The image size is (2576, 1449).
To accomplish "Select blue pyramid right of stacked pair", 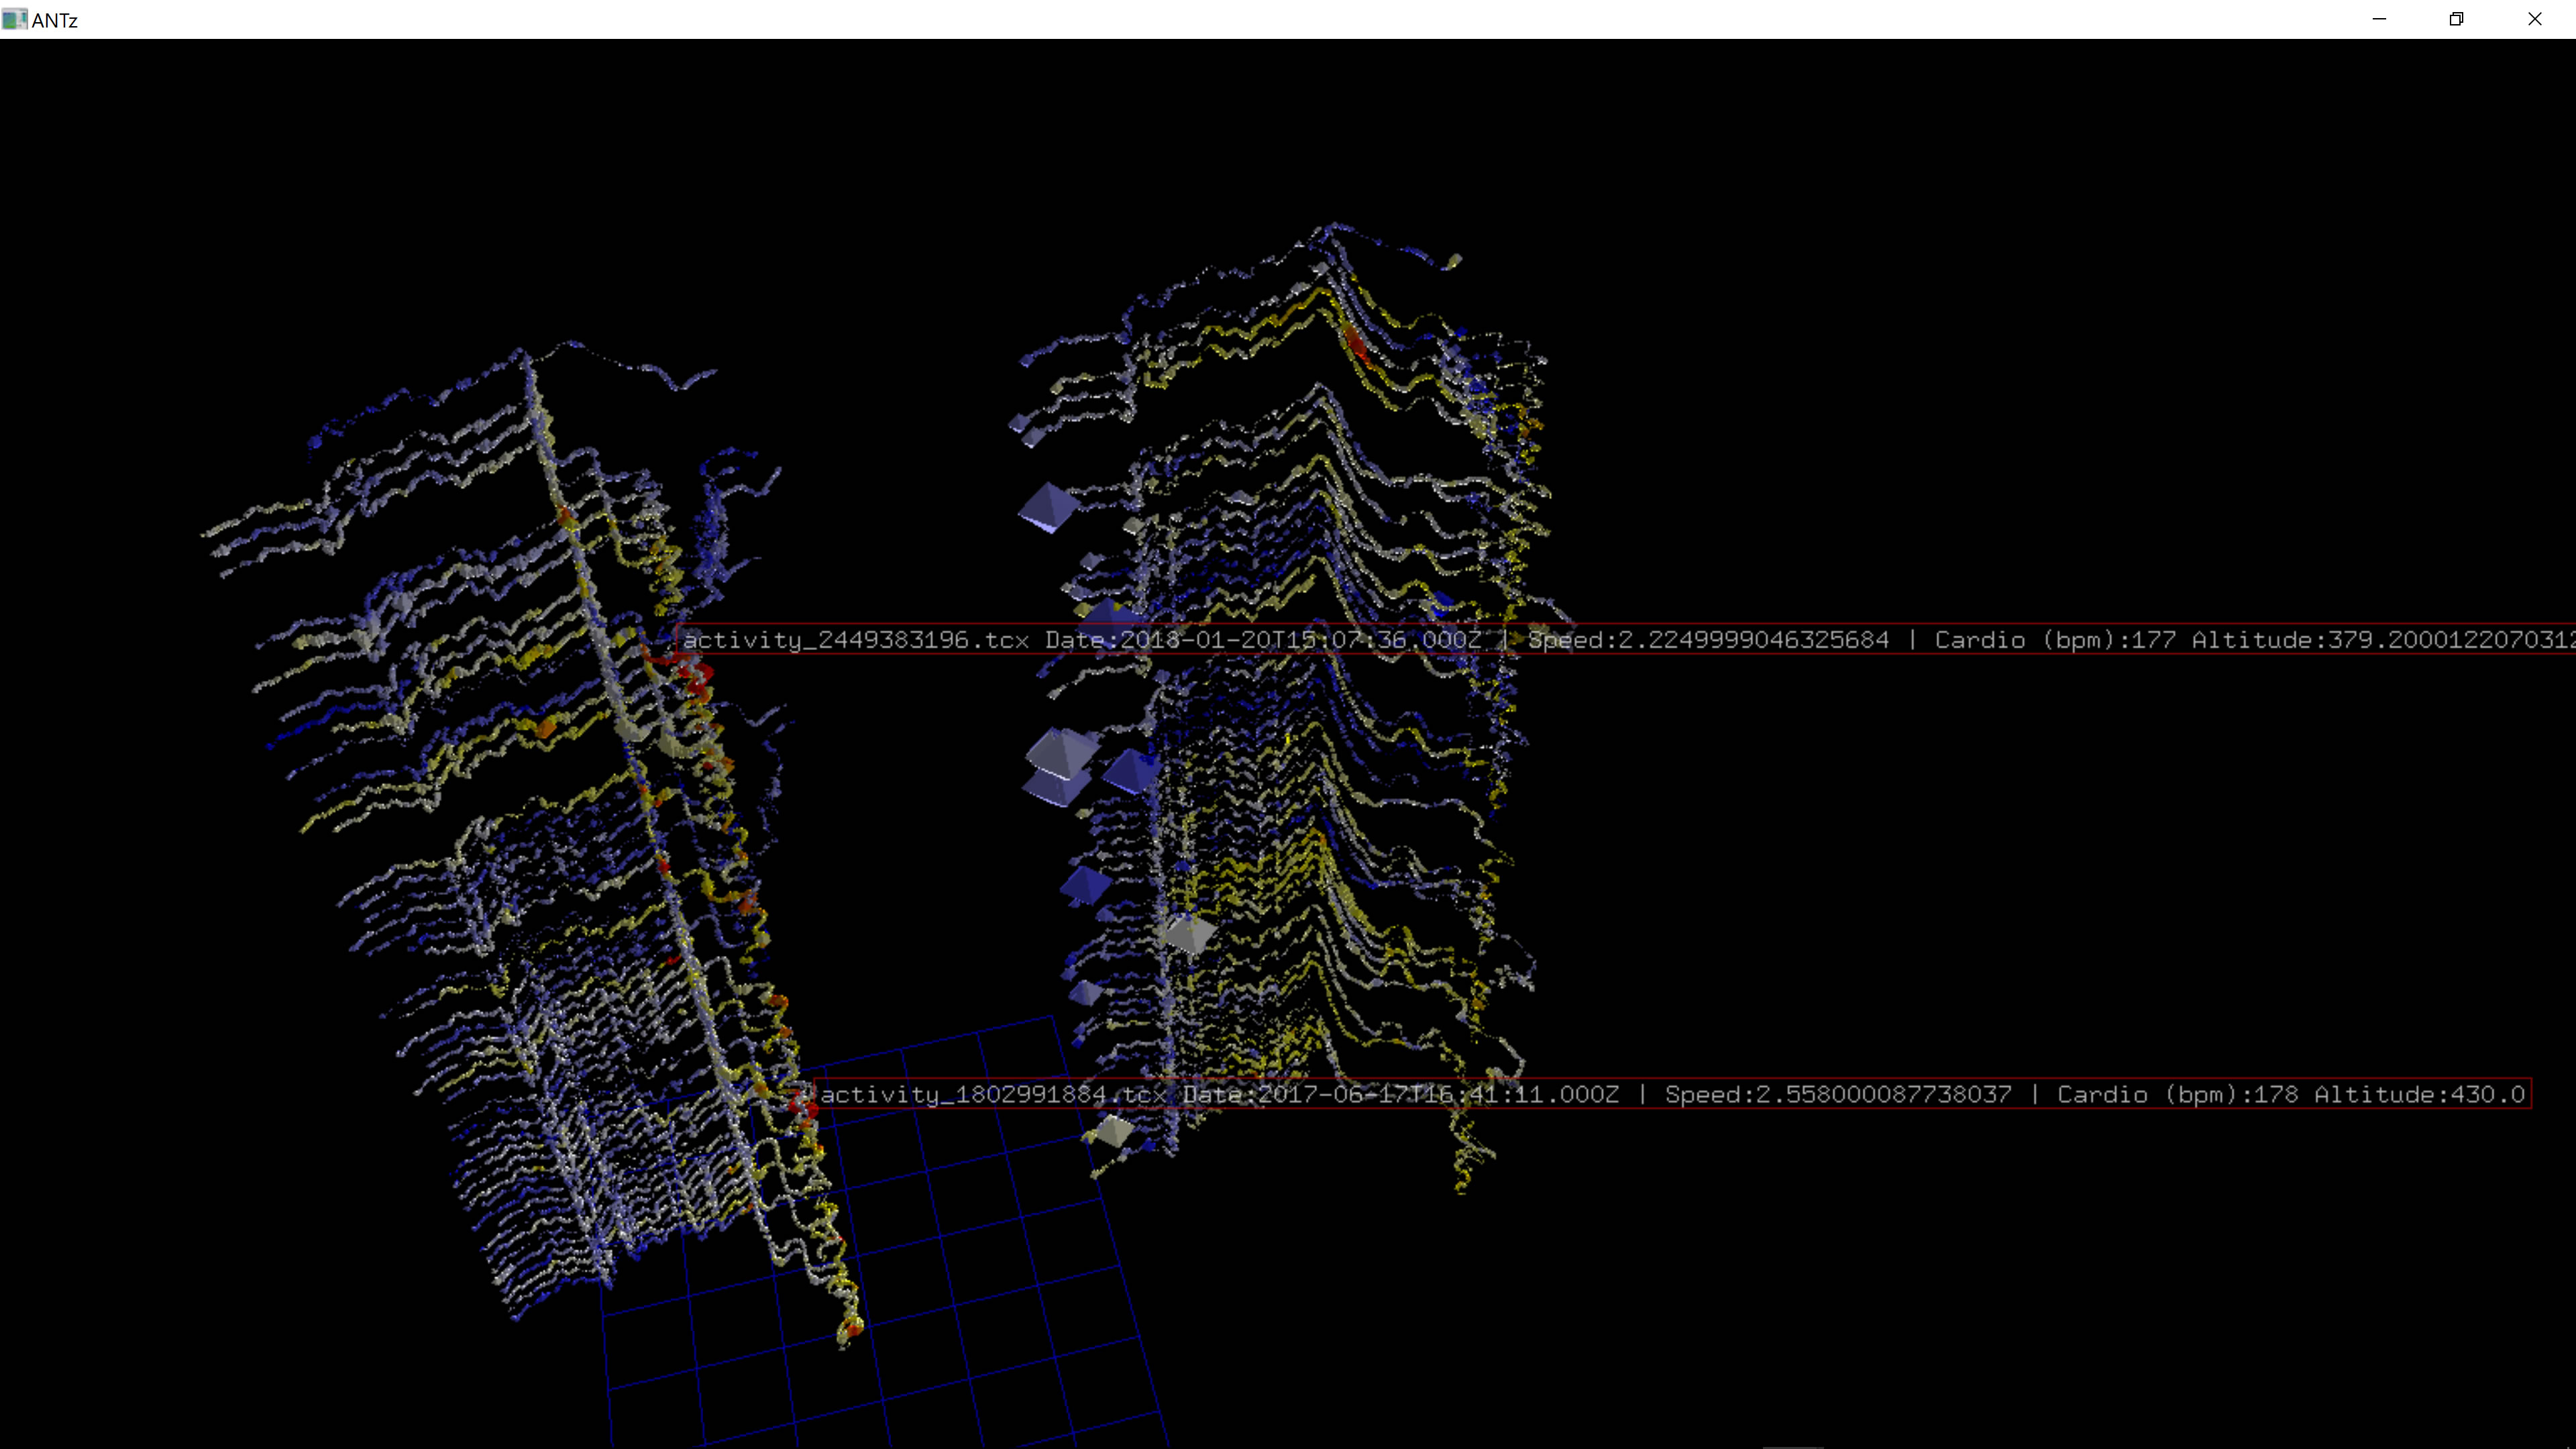I will click(x=1132, y=772).
